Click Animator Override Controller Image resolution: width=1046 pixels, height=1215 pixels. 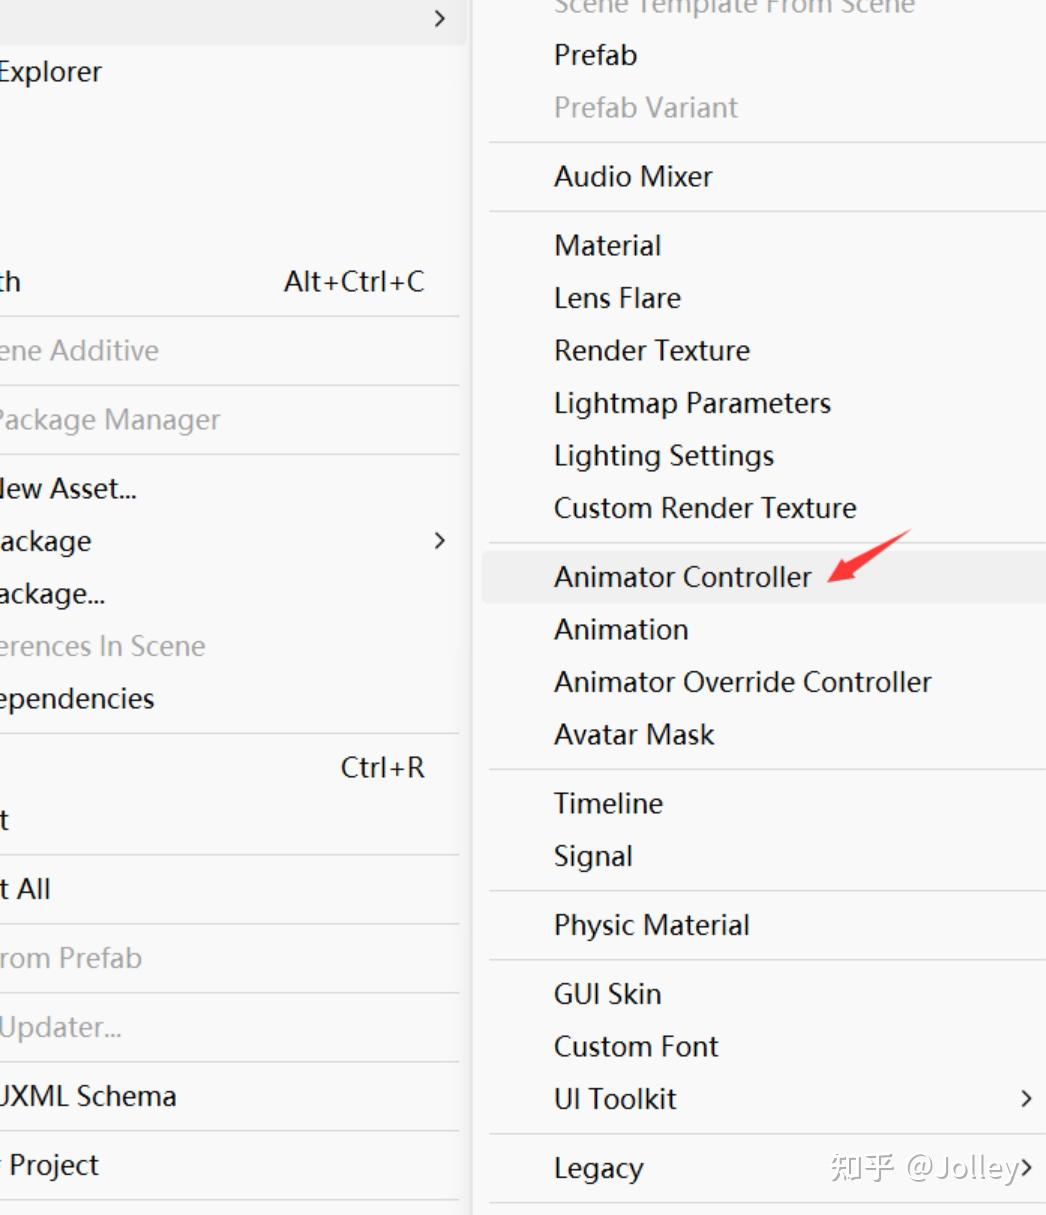[742, 682]
